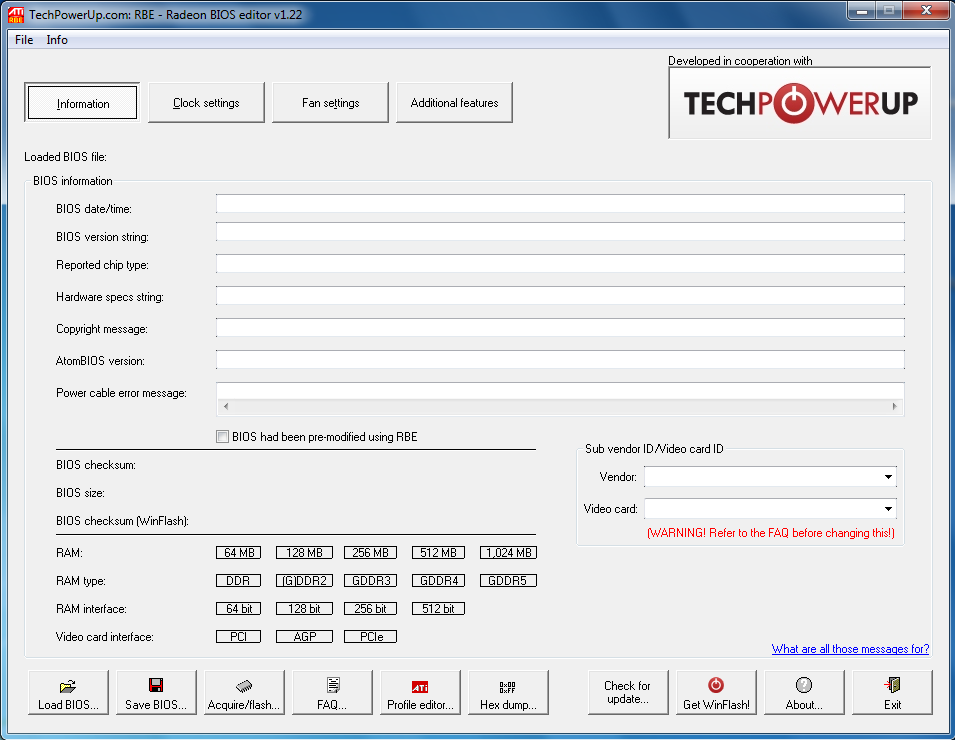Select the AGP video card interface indicator
The height and width of the screenshot is (740, 955).
[305, 636]
